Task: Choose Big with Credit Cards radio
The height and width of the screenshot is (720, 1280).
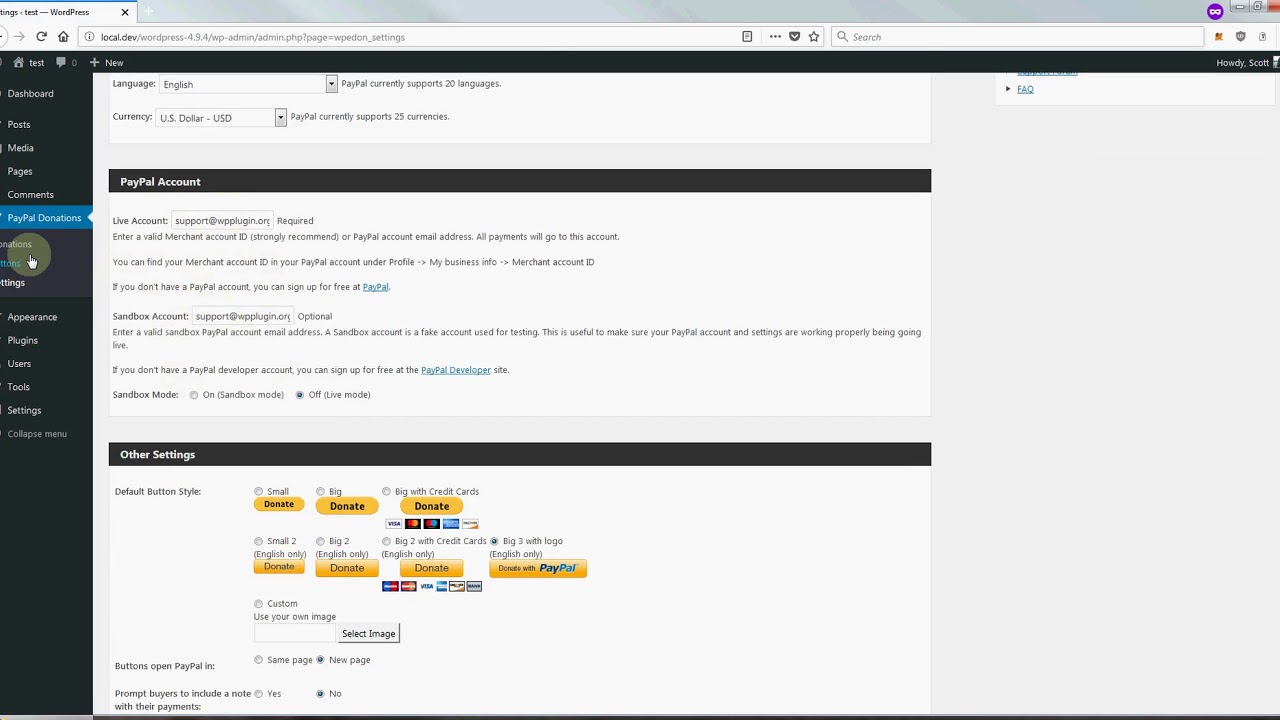Action: (x=386, y=492)
